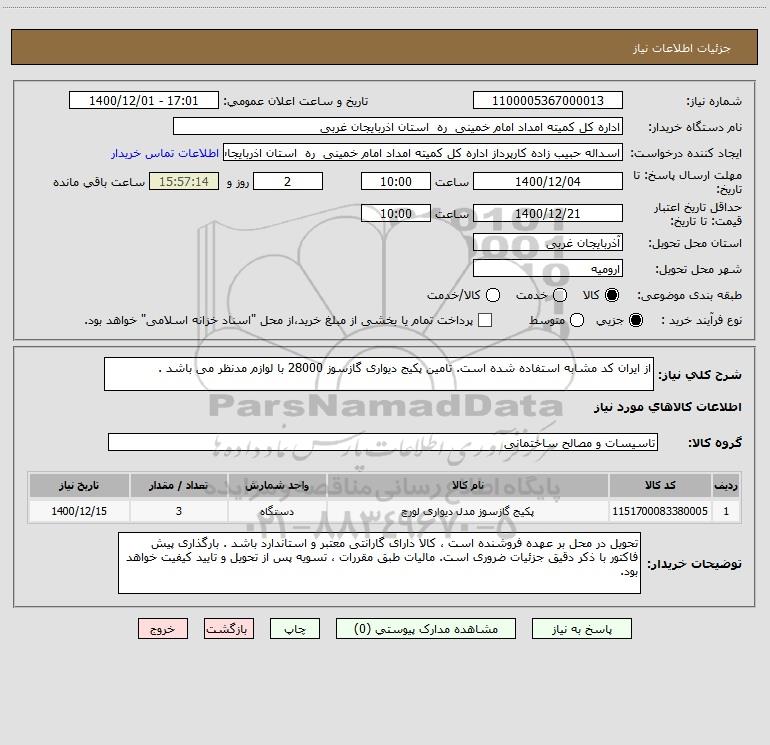This screenshot has width=770, height=745.
Task: Click the شماره نیاز label
Action: click(714, 101)
